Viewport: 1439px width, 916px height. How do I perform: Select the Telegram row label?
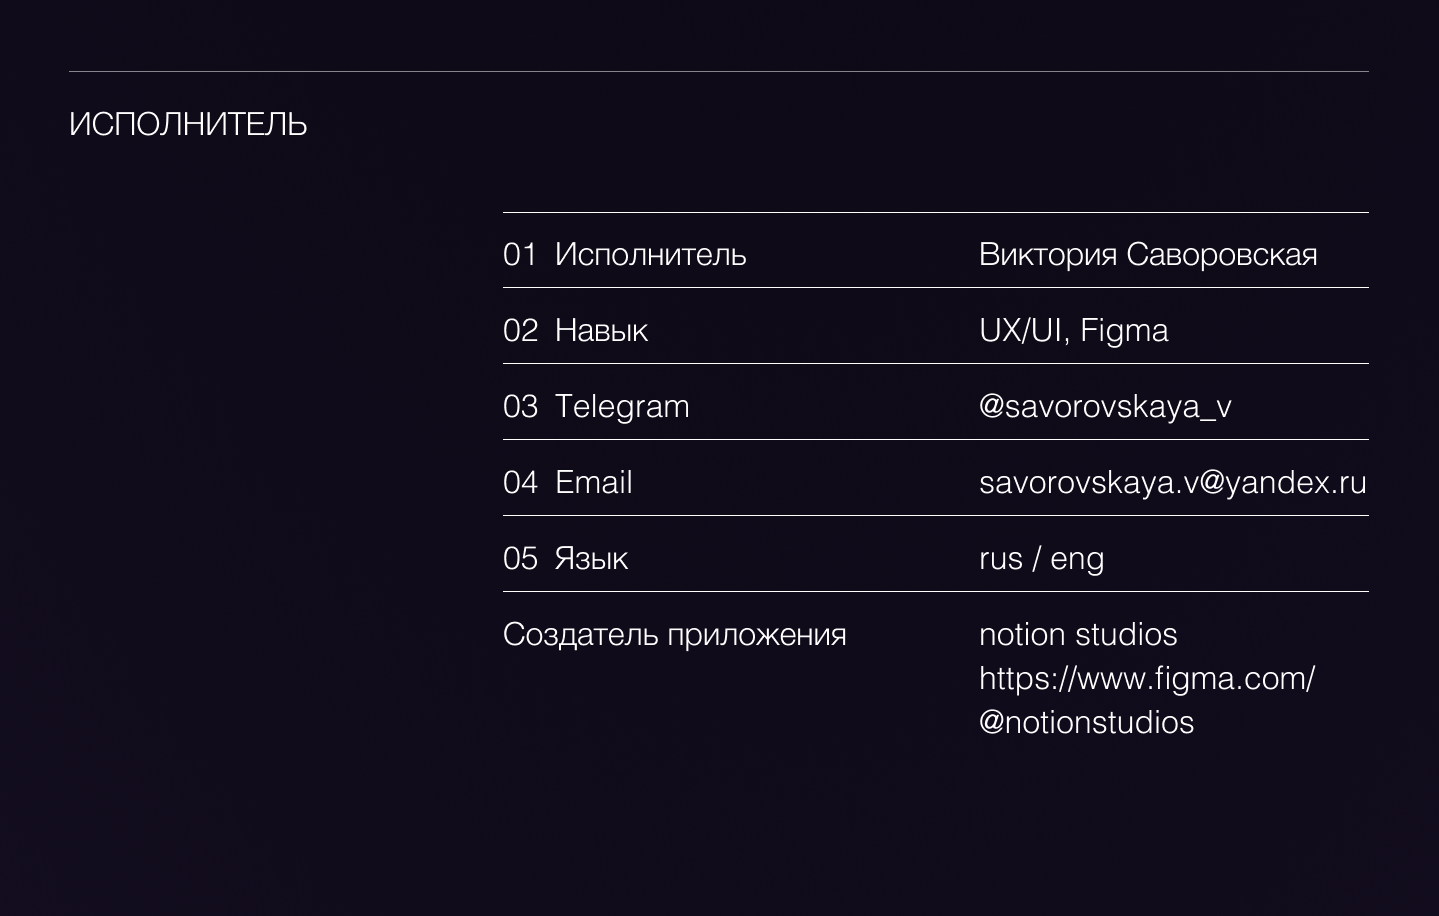pos(622,406)
